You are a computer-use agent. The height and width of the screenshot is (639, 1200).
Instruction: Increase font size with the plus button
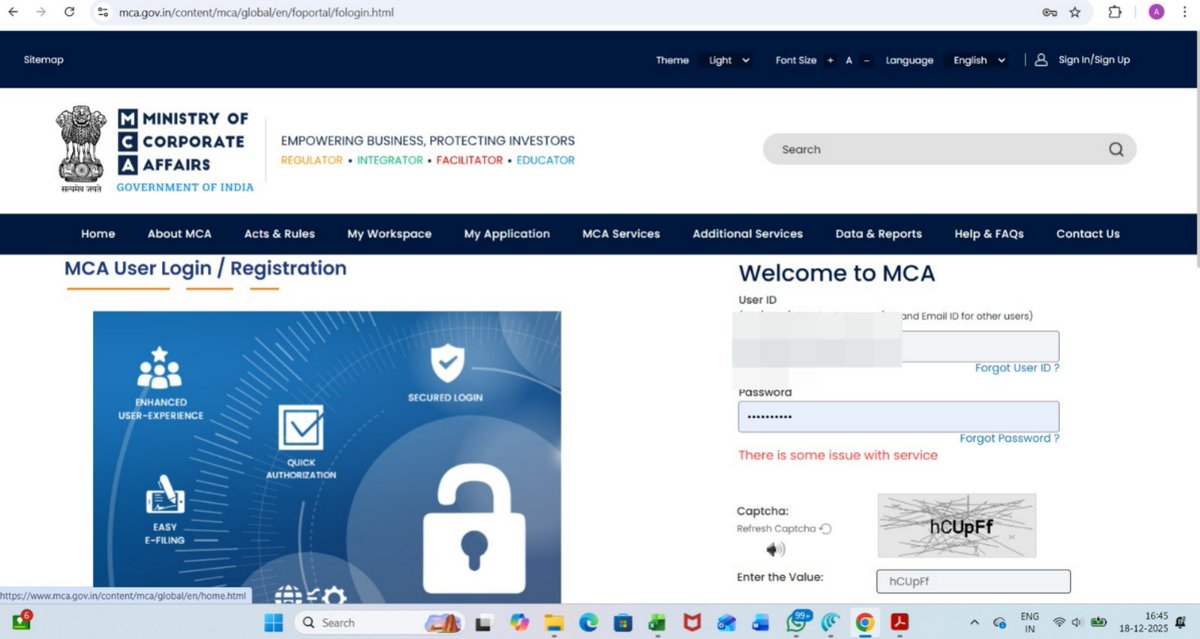coord(830,60)
